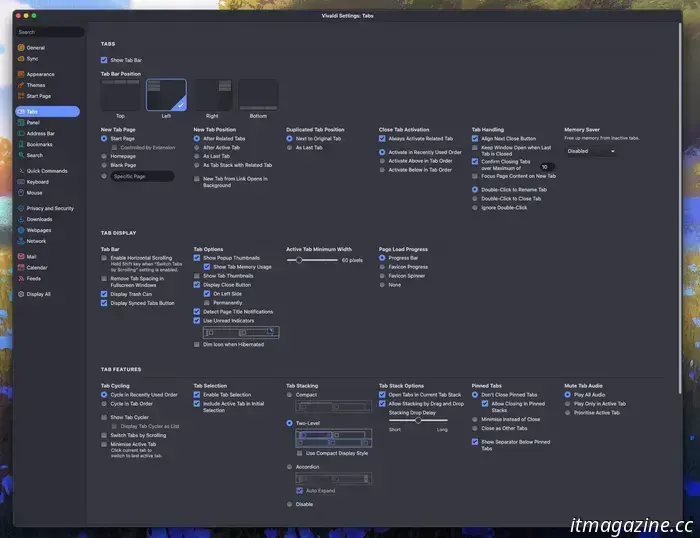Select Minimise Instead of Close

475,420
